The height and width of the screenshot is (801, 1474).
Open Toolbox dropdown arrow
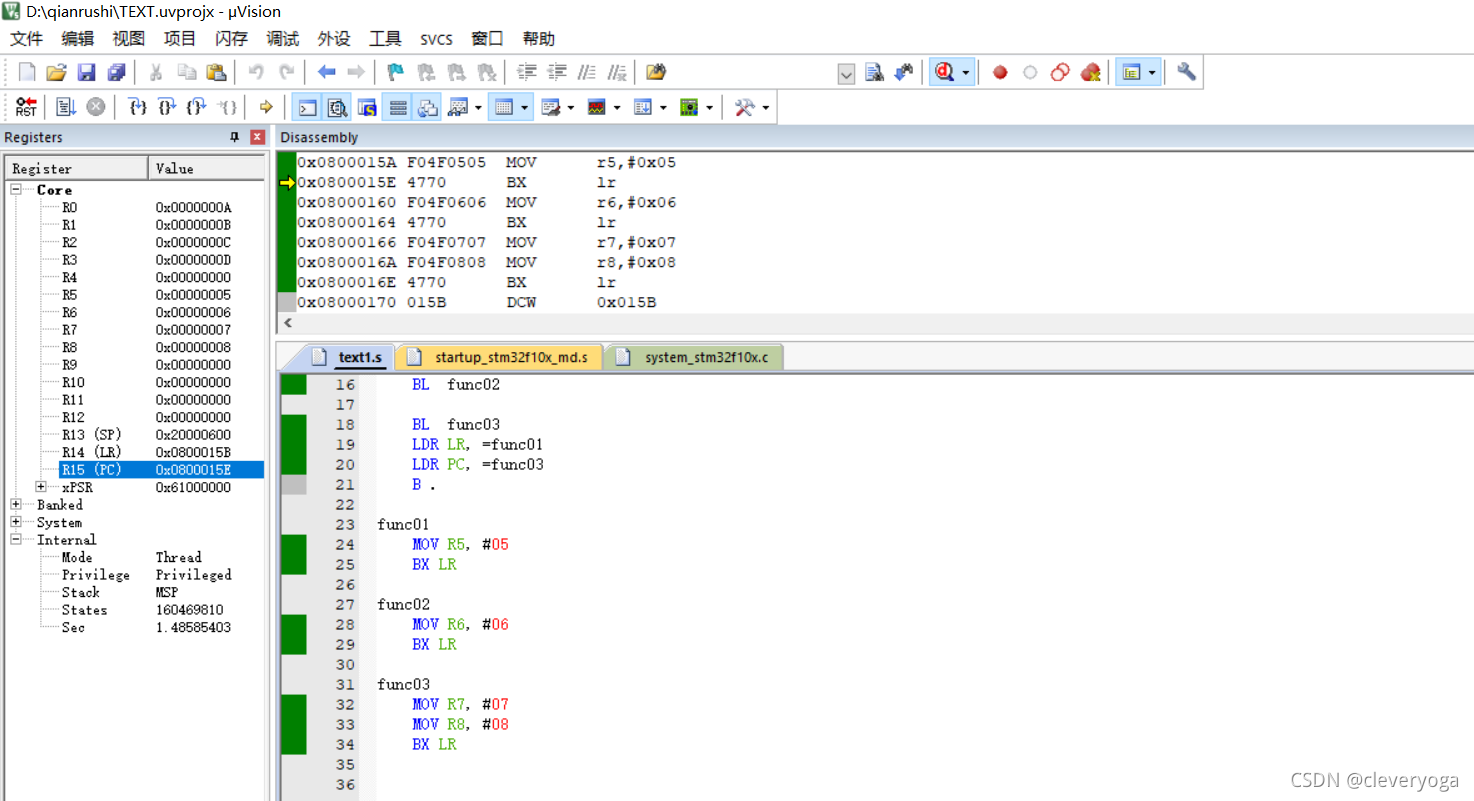(x=765, y=107)
